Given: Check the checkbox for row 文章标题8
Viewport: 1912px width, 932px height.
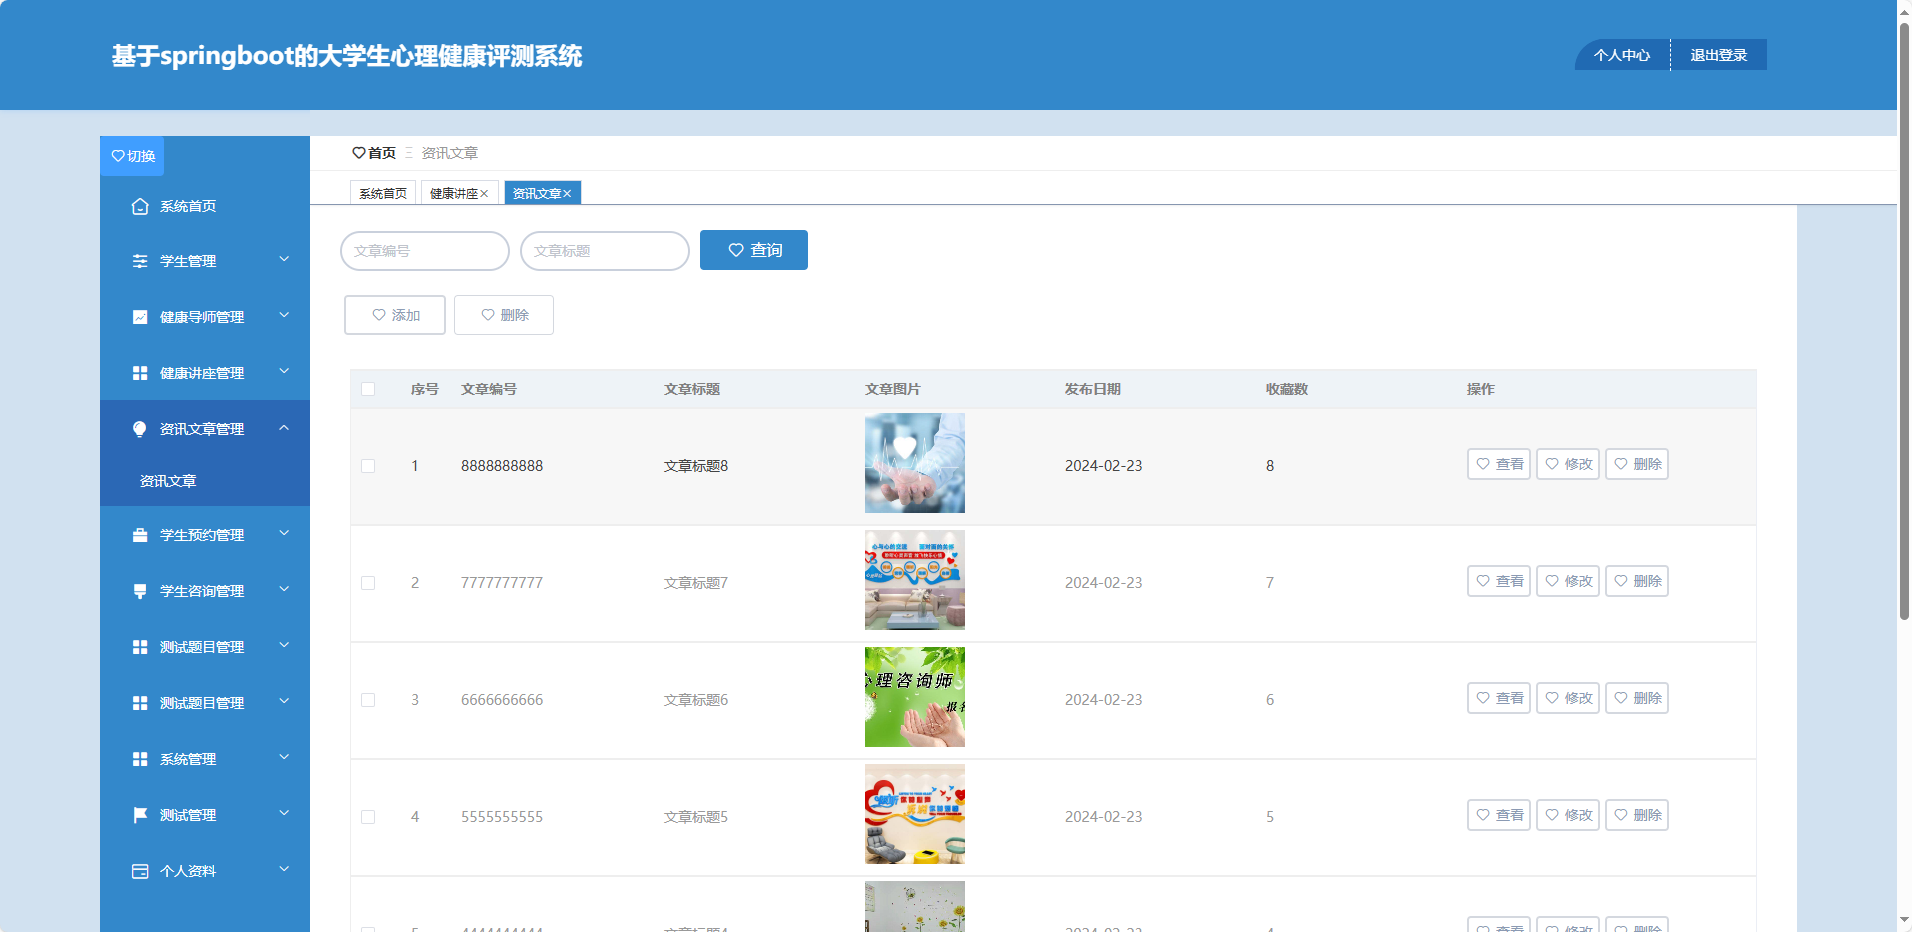Looking at the screenshot, I should pyautogui.click(x=368, y=466).
